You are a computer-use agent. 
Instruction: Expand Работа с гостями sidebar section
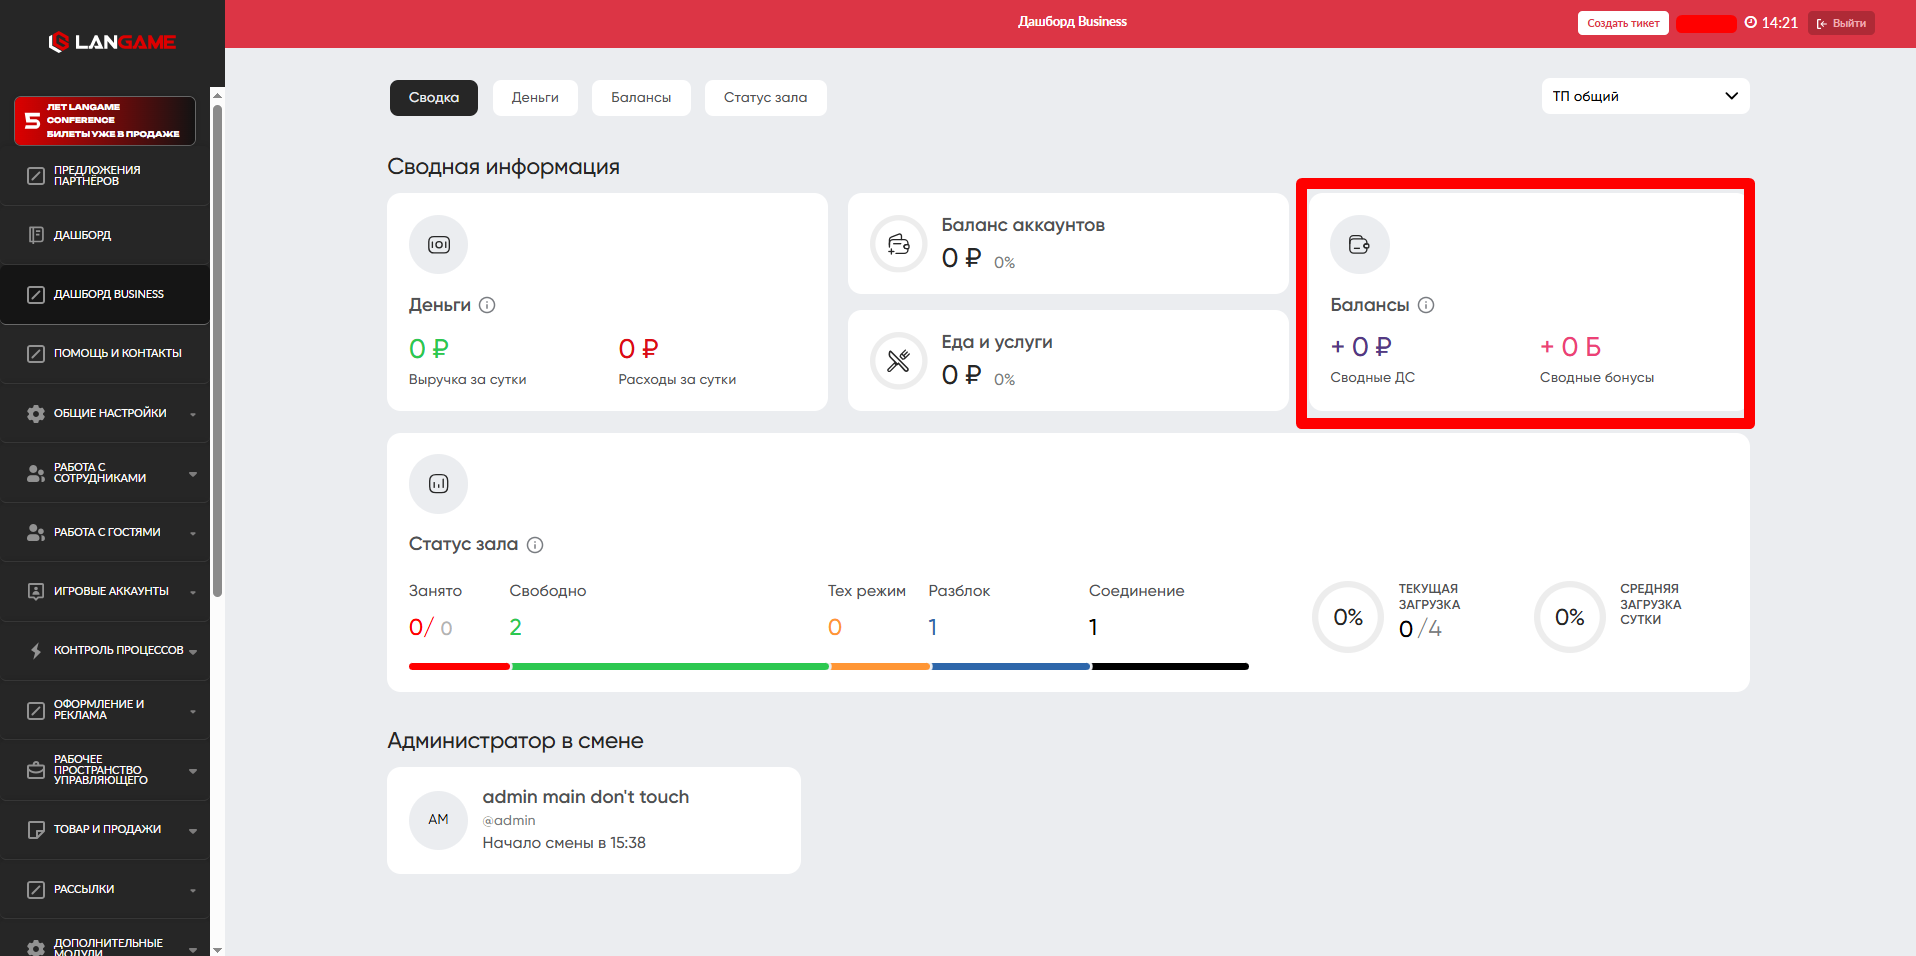tap(110, 532)
